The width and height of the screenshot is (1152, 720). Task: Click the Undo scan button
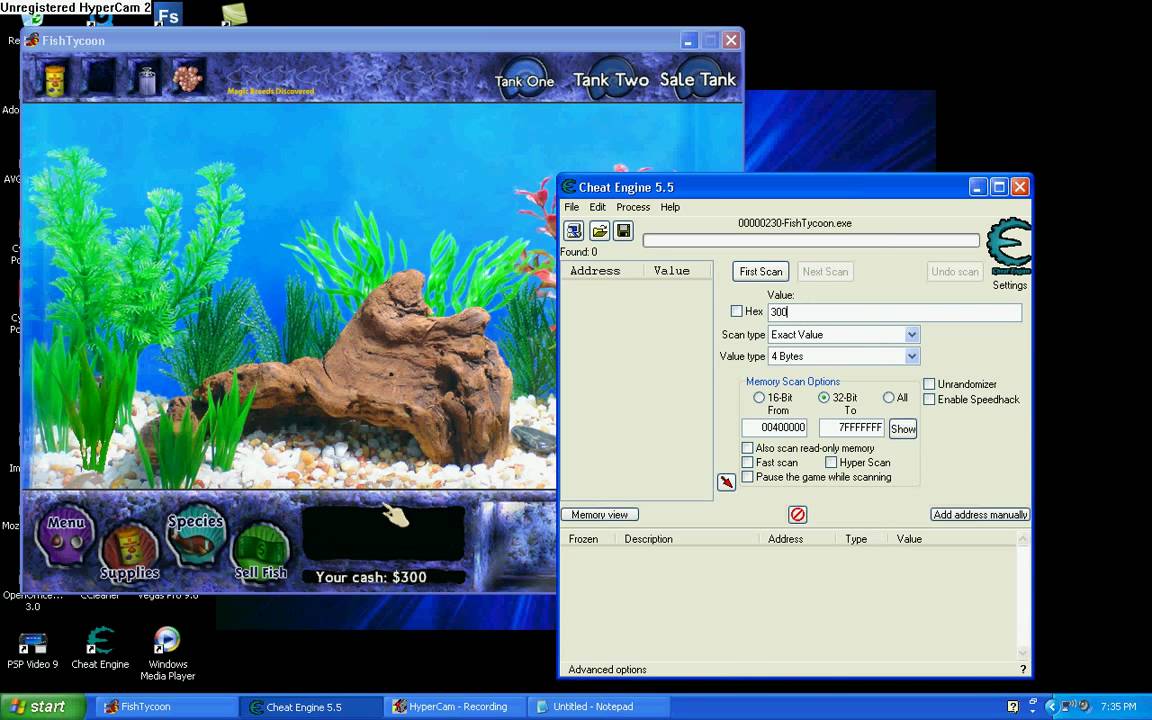pyautogui.click(x=954, y=272)
